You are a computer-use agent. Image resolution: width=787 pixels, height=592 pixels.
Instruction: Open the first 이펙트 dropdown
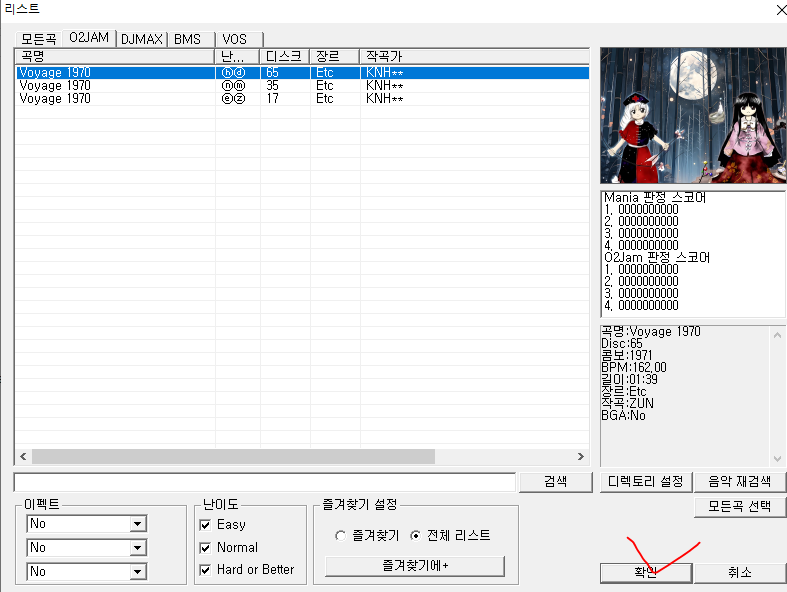tap(86, 524)
